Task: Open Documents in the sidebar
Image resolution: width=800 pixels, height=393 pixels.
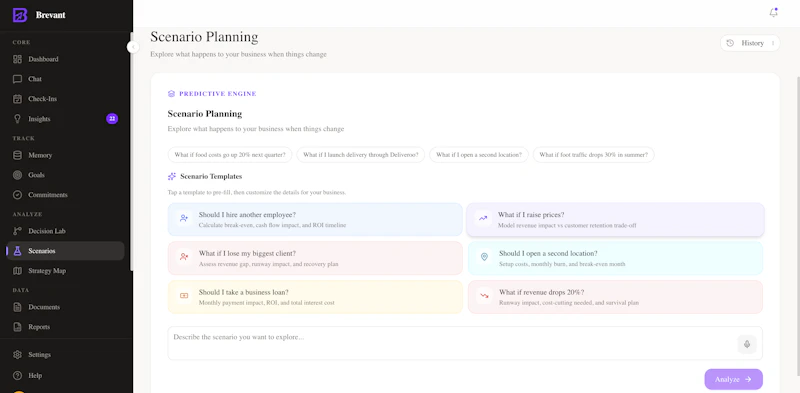Action: click(65, 307)
